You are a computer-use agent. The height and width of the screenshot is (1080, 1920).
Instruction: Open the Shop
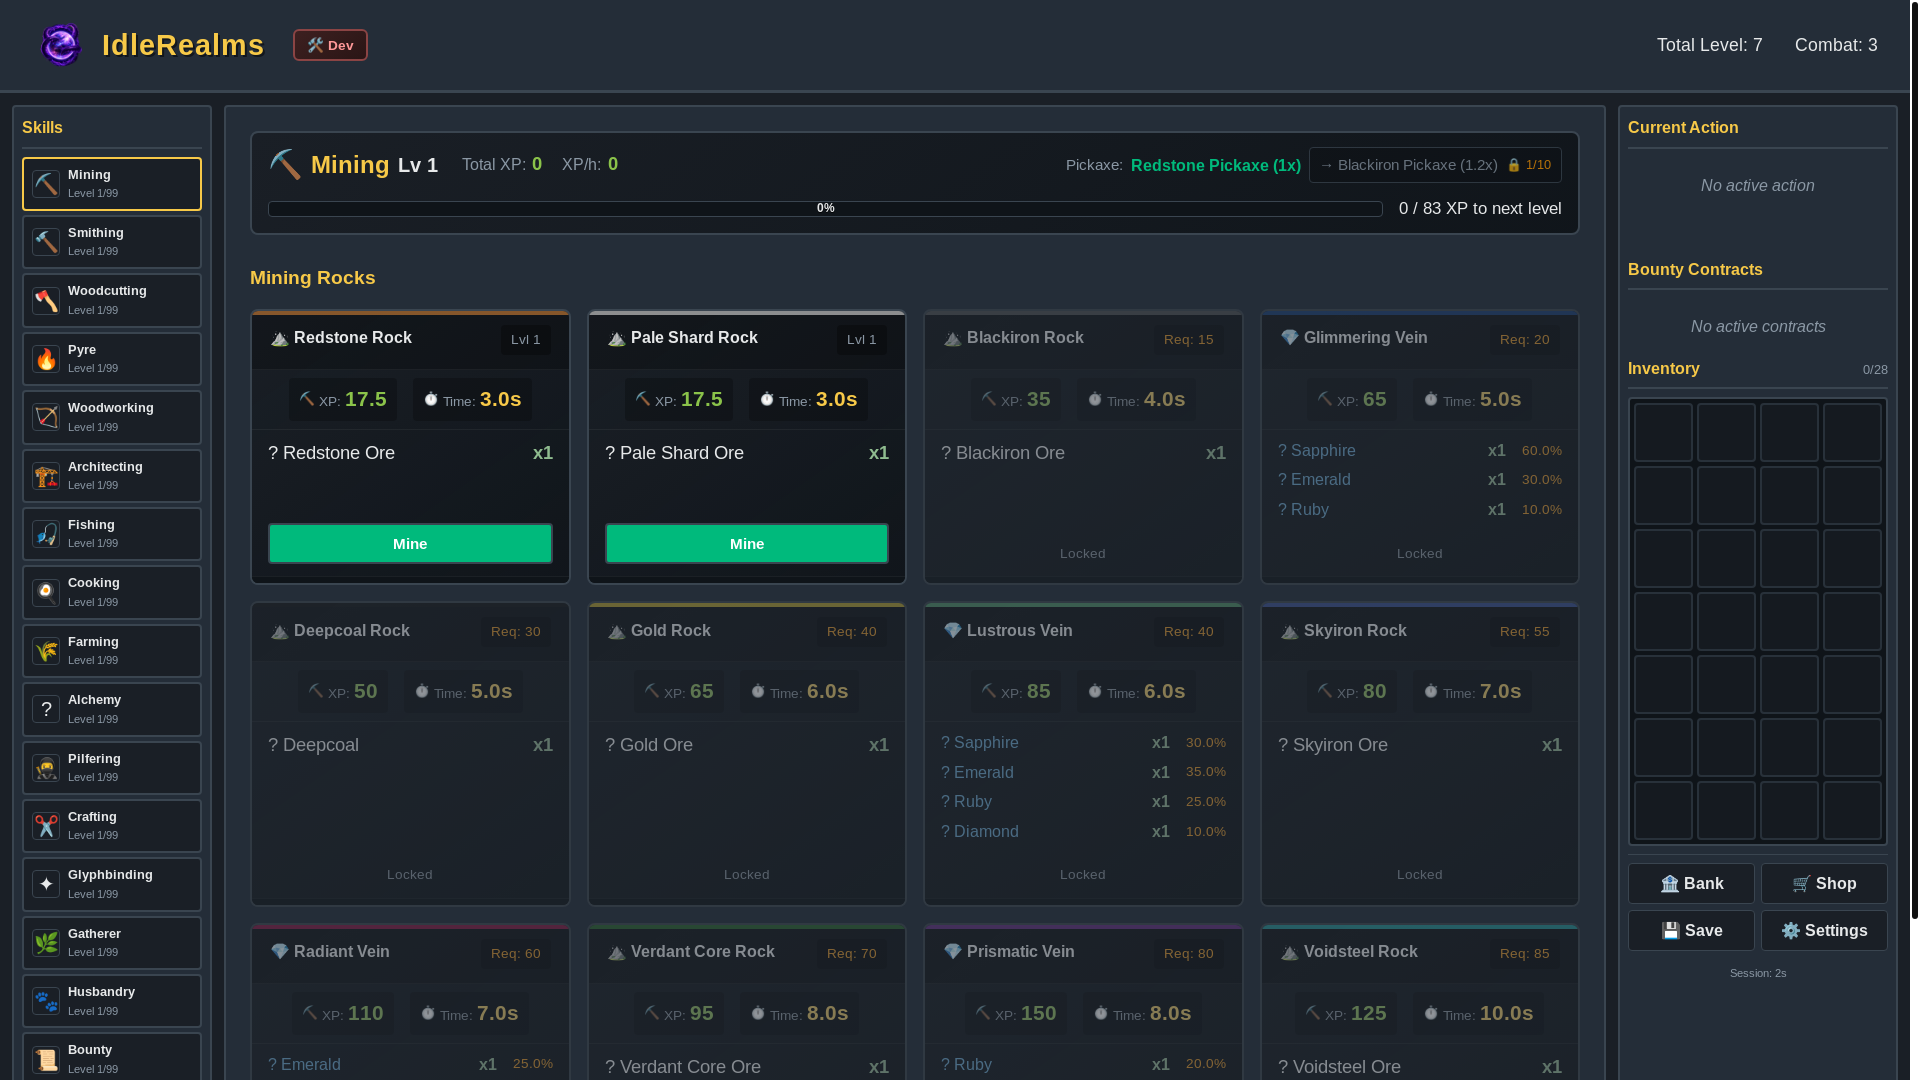[x=1824, y=884]
